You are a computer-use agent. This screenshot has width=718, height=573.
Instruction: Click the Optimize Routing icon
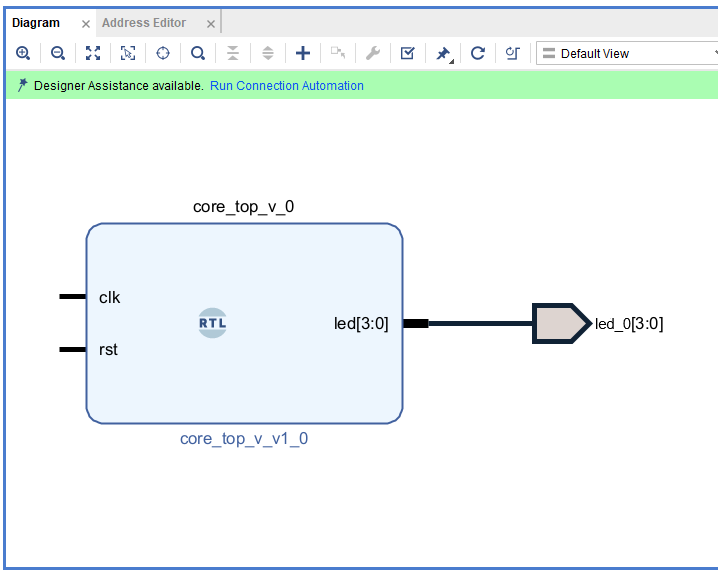click(x=512, y=53)
